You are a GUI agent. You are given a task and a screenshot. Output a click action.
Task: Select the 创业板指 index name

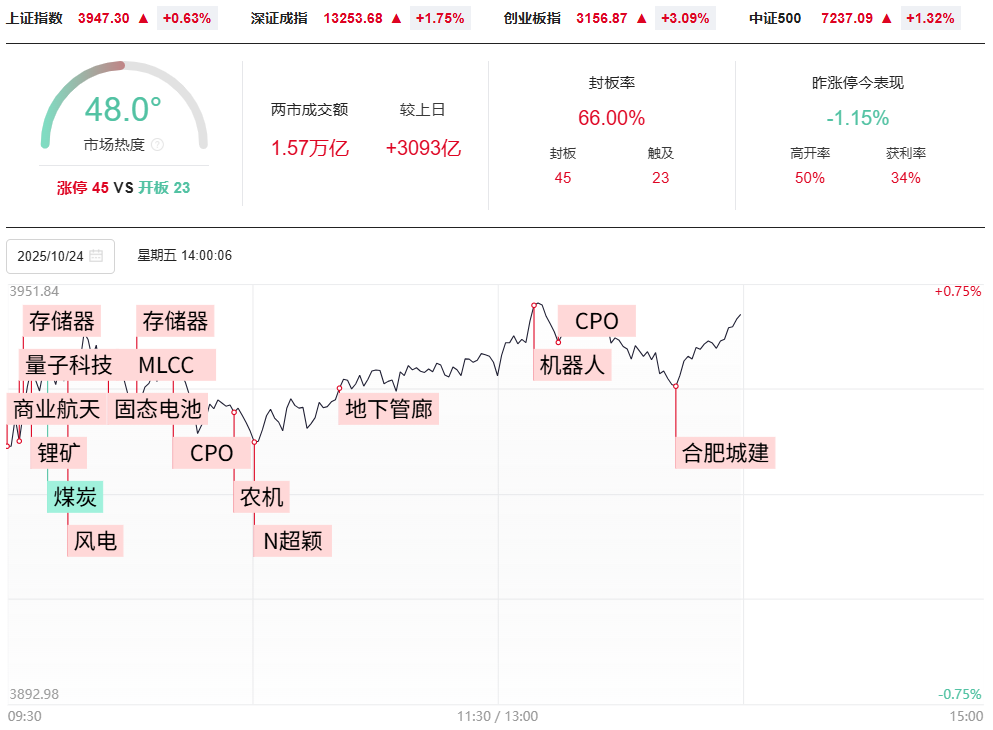(532, 18)
